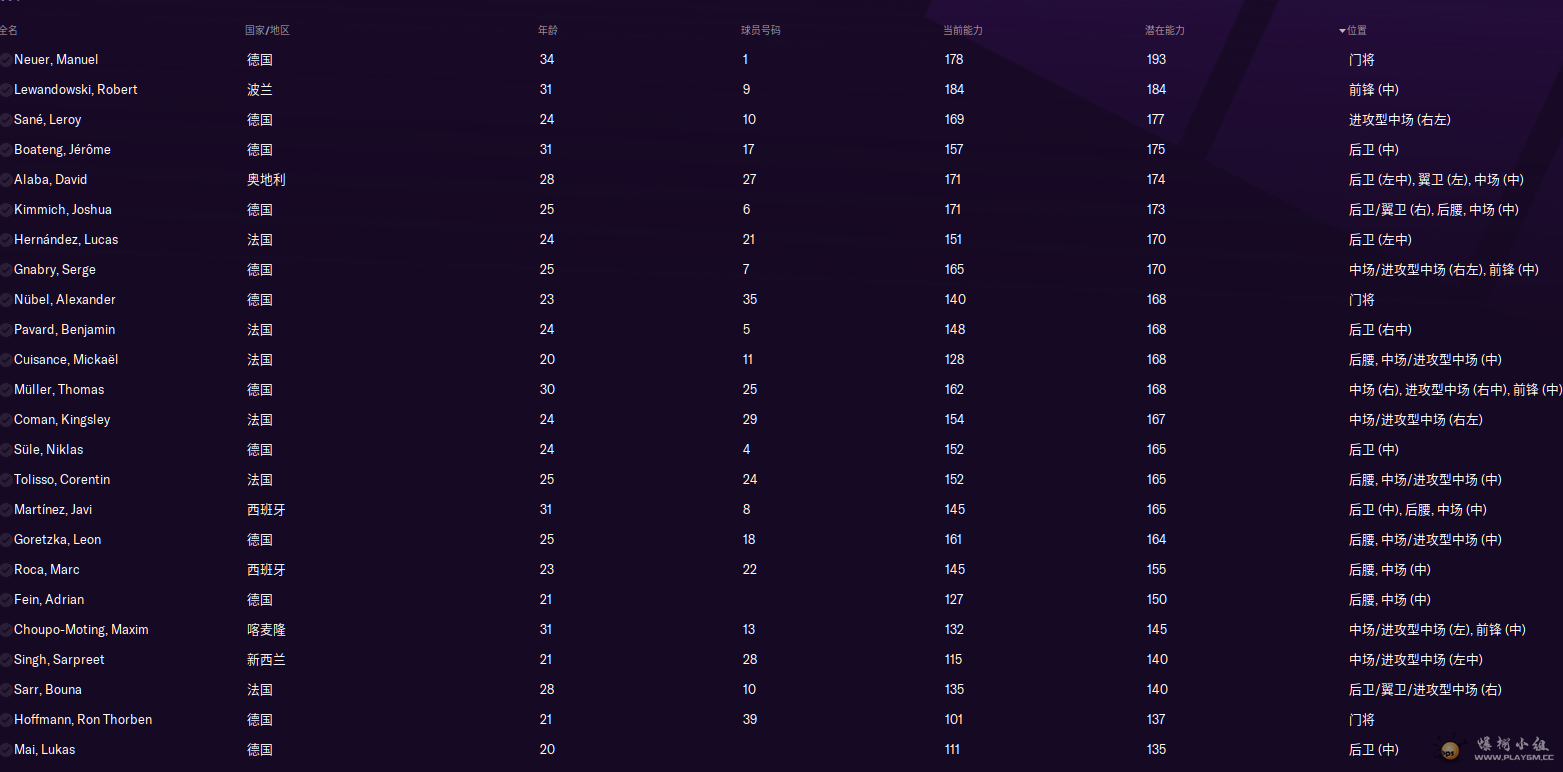
Task: Click the checkmark icon beside Neuer, Manuel
Action: click(x=6, y=60)
